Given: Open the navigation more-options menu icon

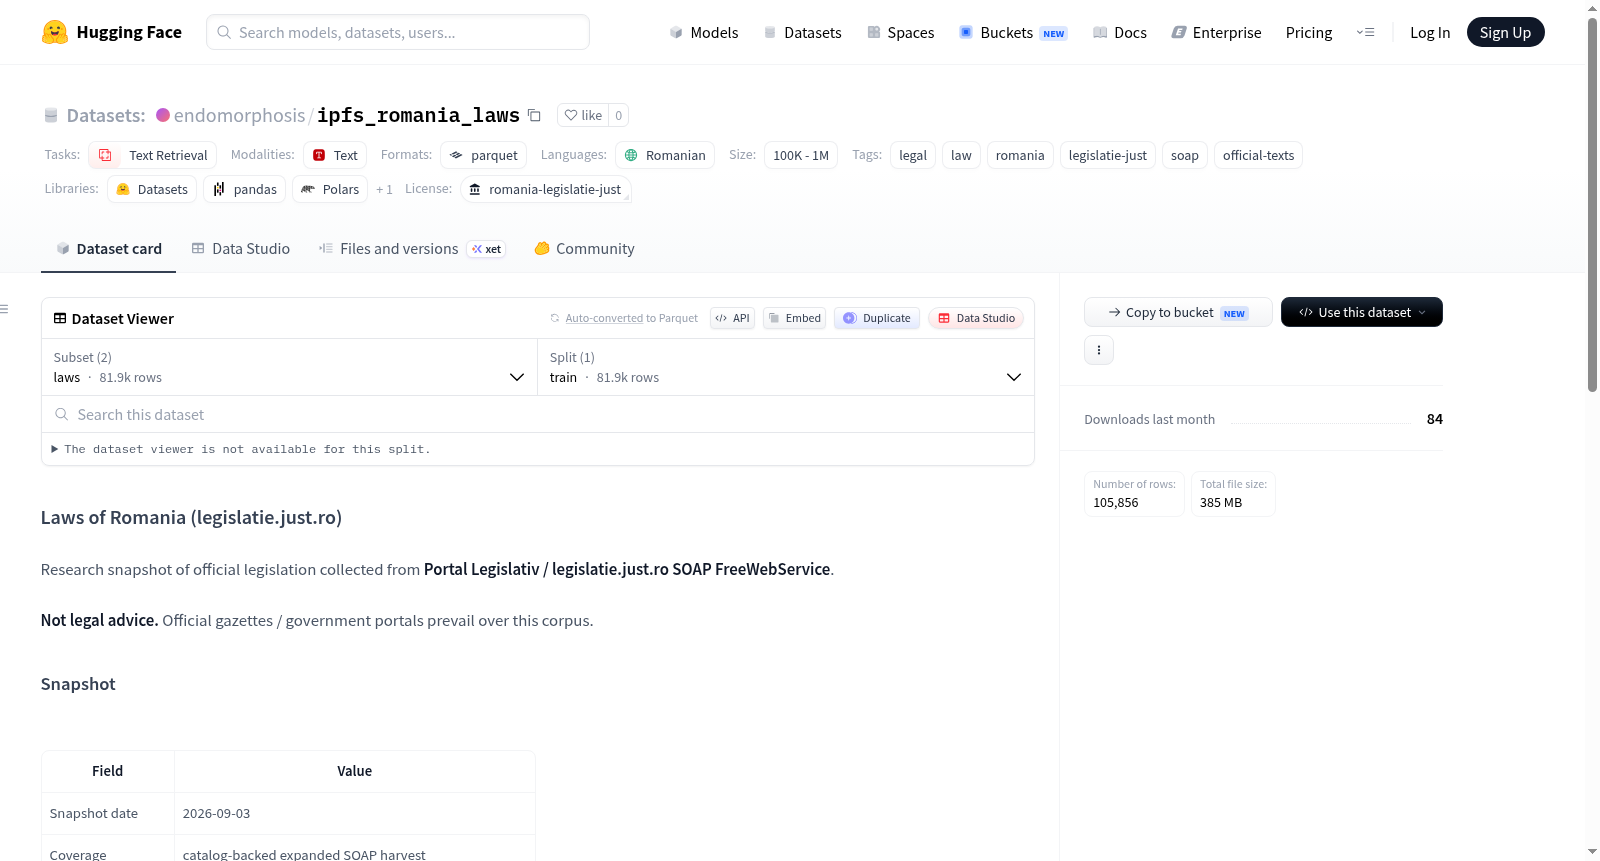Looking at the screenshot, I should 1365,32.
